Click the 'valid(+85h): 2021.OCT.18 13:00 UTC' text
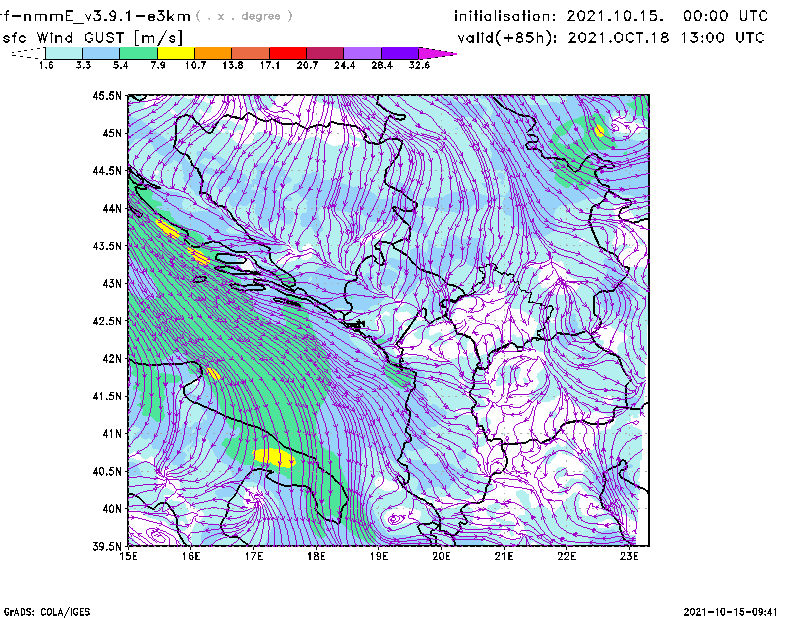800x618 pixels. pos(611,38)
